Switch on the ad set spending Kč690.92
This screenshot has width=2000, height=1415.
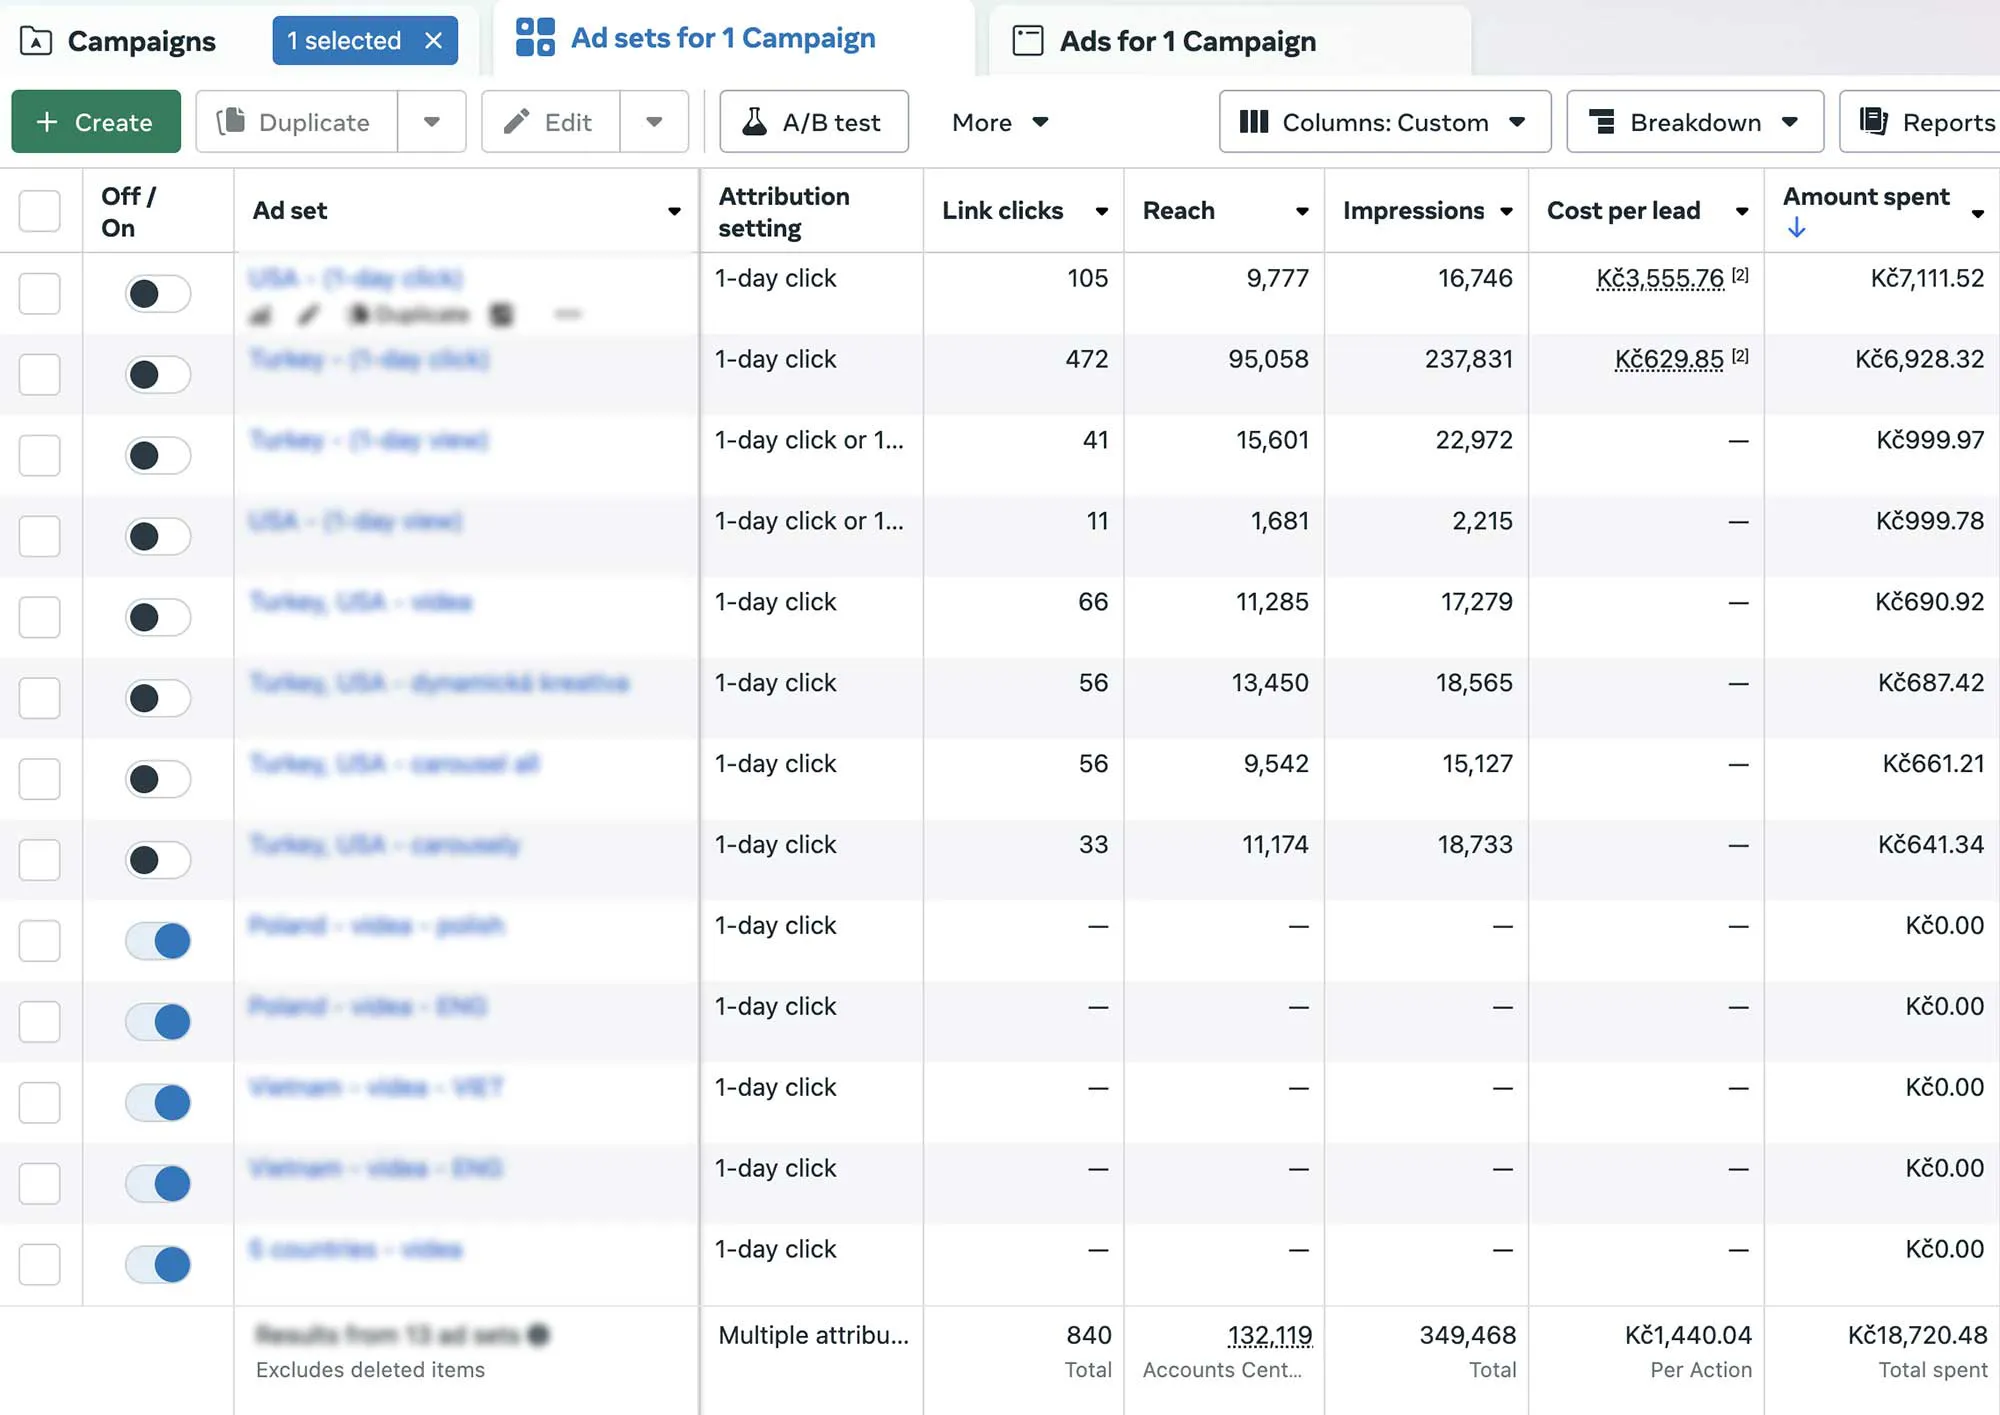pyautogui.click(x=158, y=618)
